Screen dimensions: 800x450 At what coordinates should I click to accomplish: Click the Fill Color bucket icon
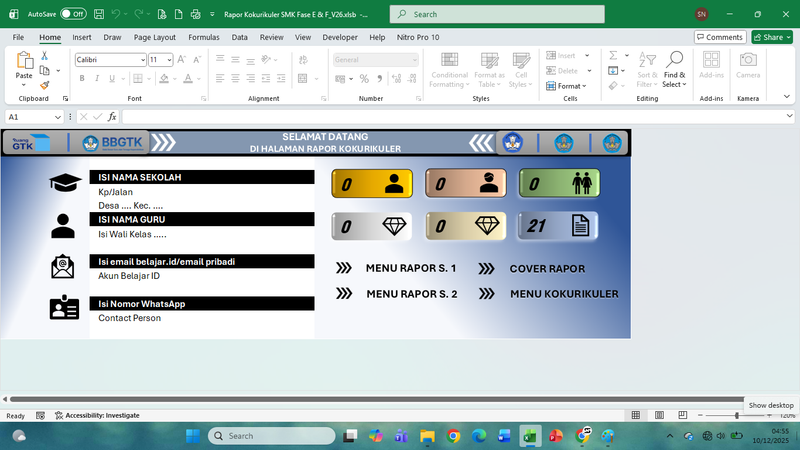pos(164,79)
